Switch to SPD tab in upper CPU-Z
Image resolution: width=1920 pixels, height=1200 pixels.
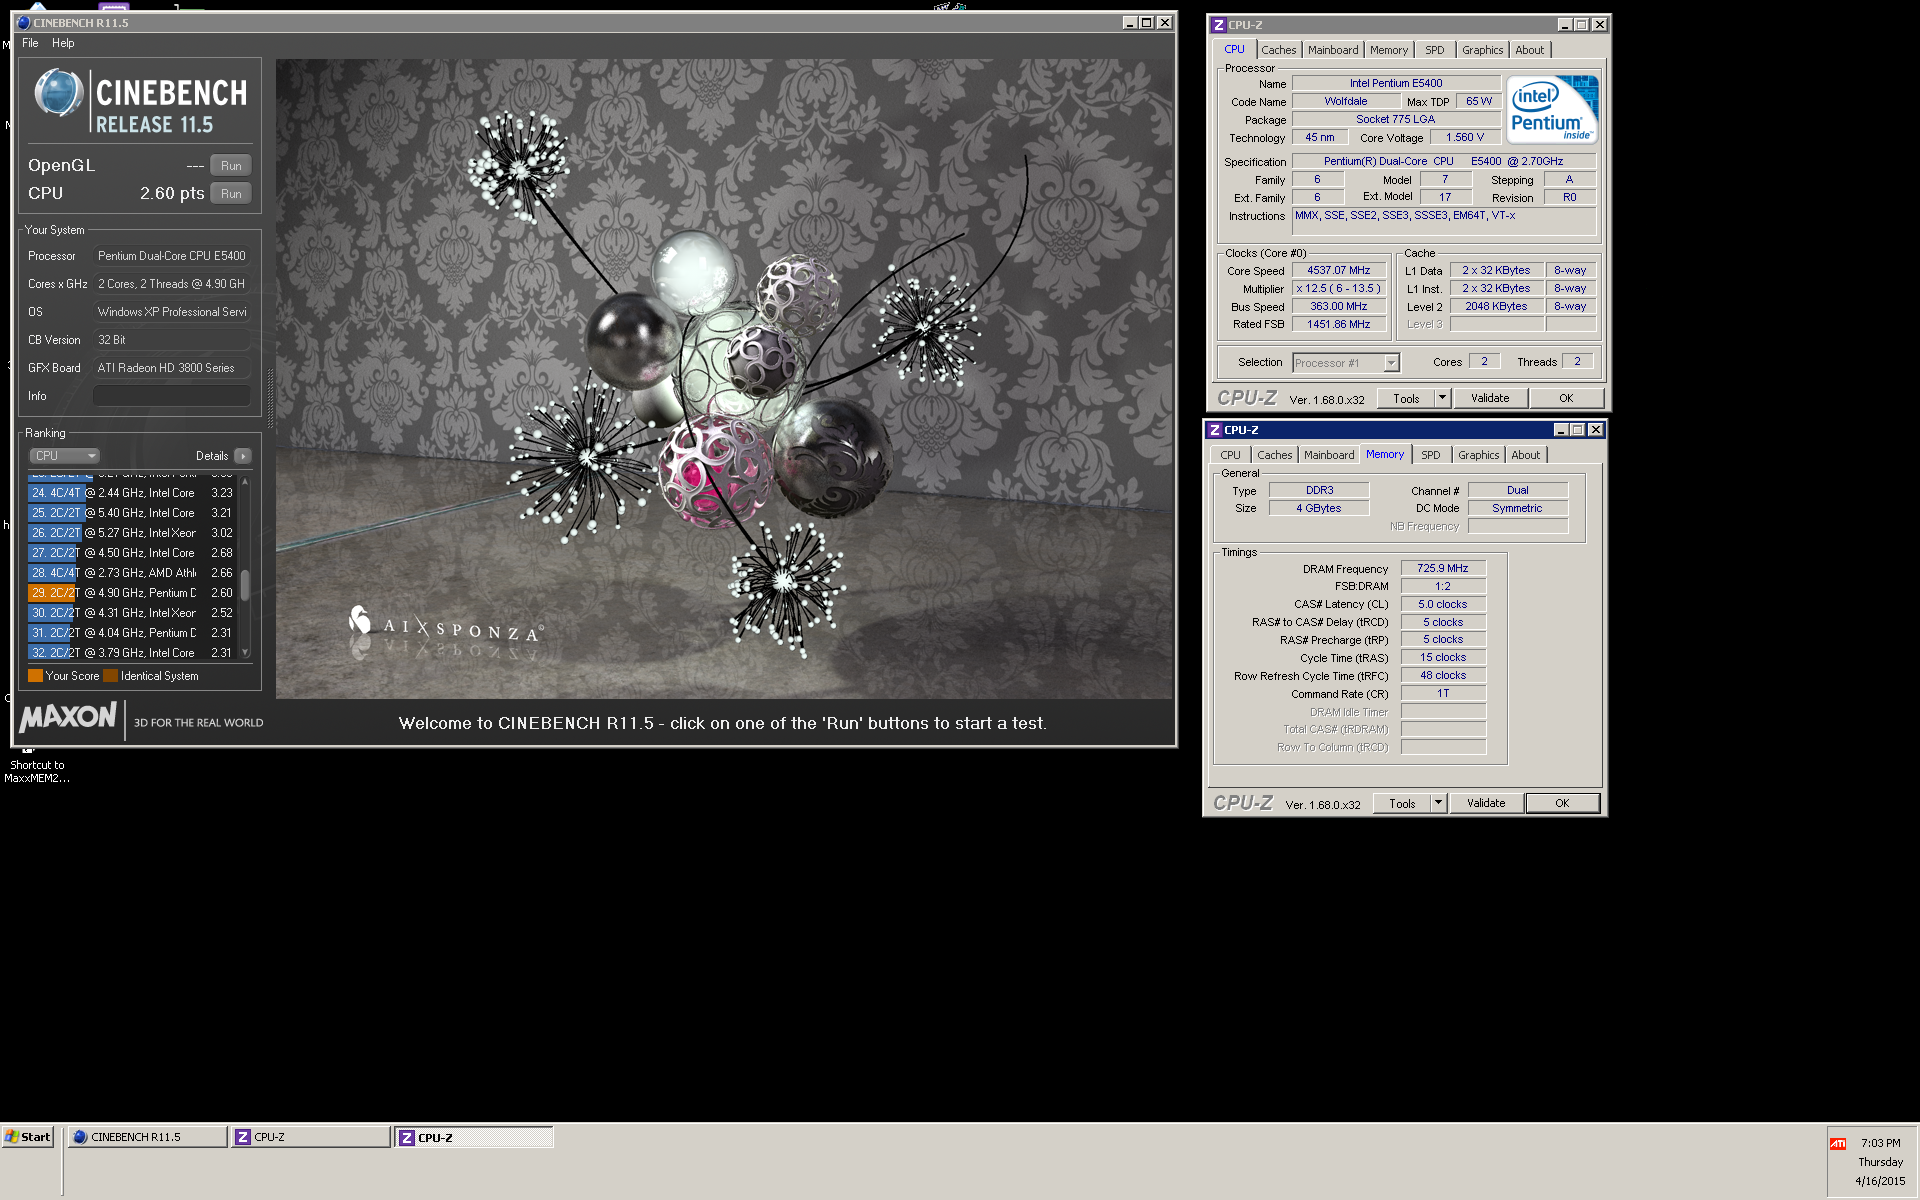tap(1435, 50)
